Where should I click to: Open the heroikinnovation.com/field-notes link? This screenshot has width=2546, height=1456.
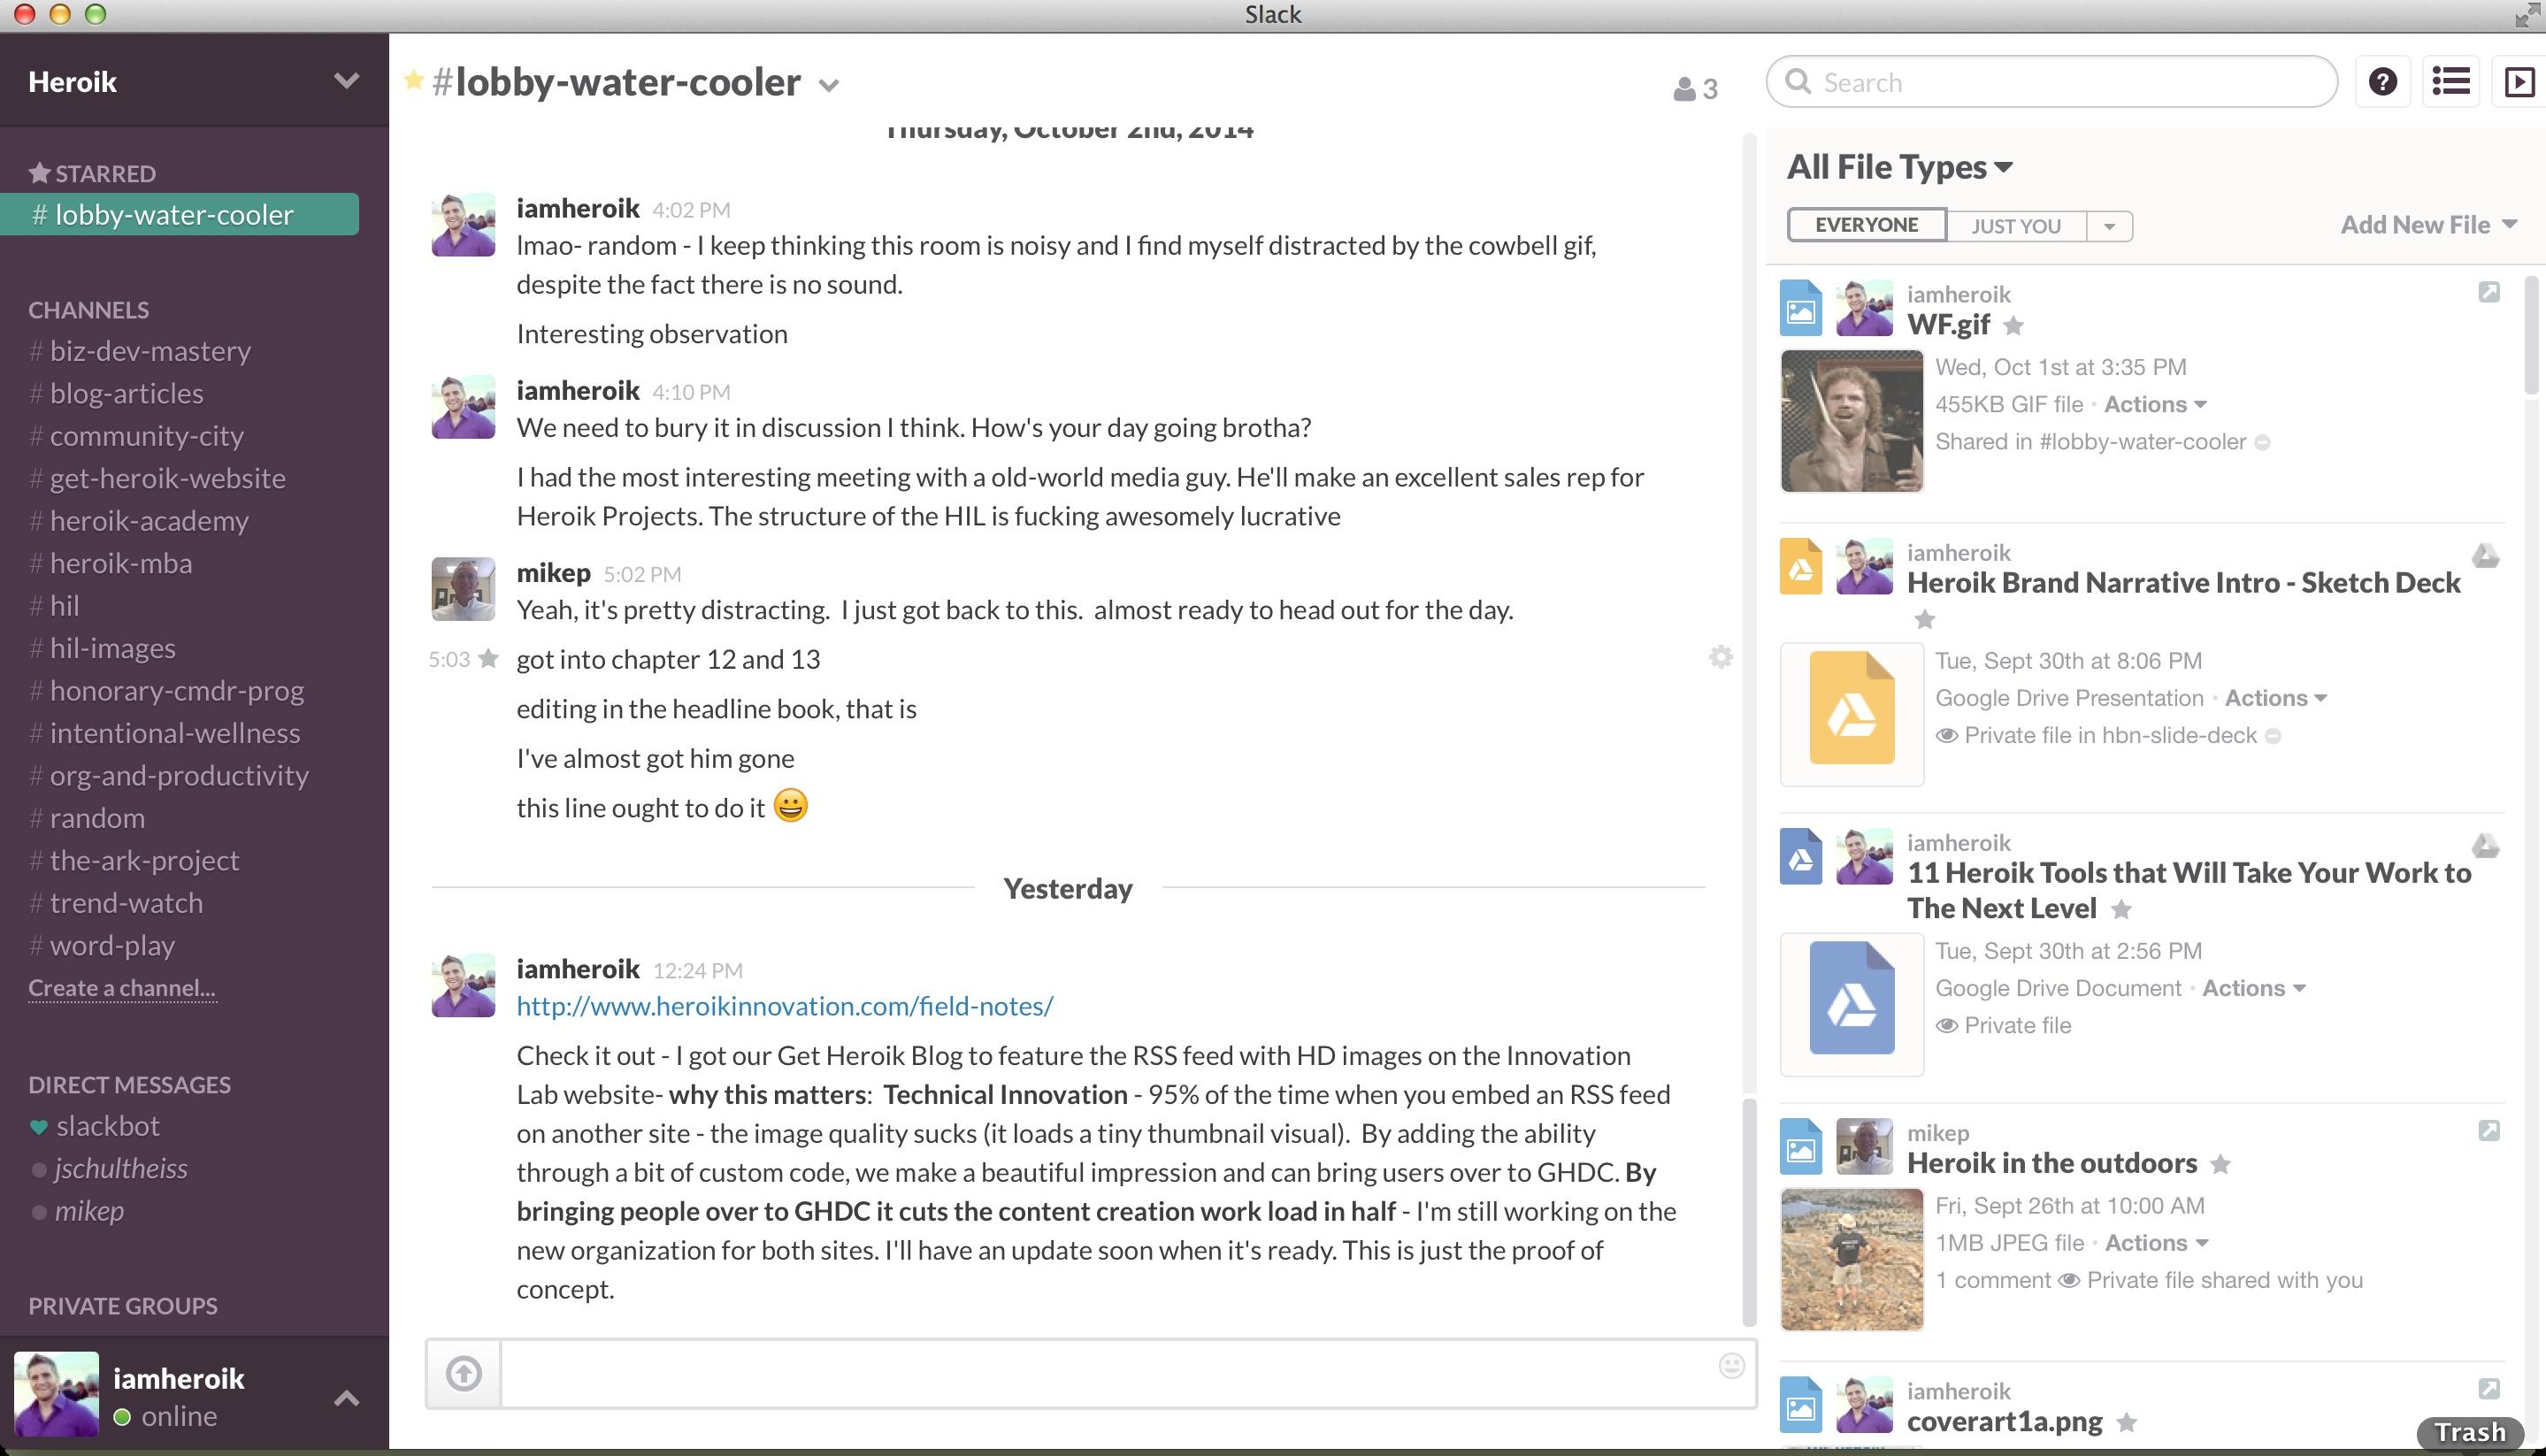[x=784, y=1005]
